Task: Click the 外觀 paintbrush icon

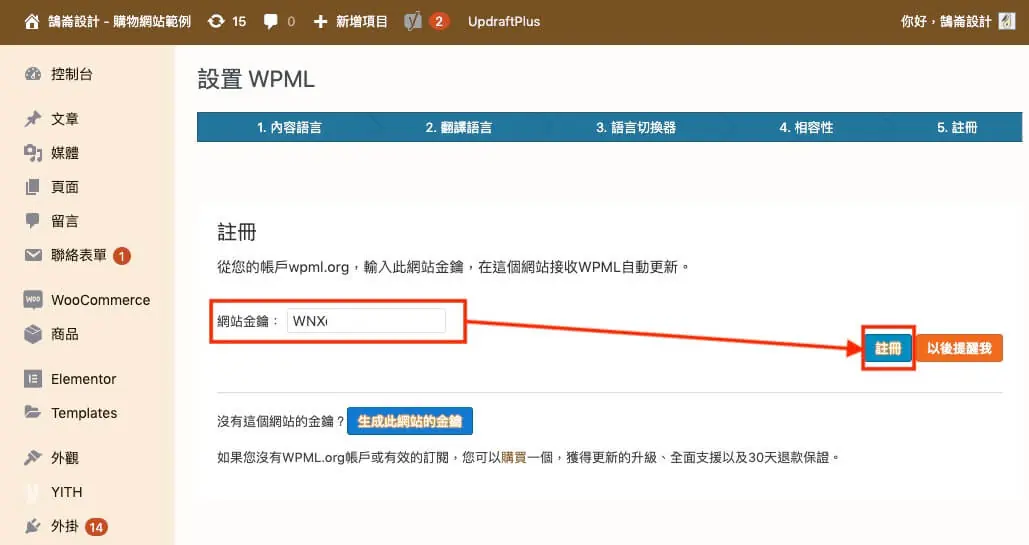Action: 33,458
